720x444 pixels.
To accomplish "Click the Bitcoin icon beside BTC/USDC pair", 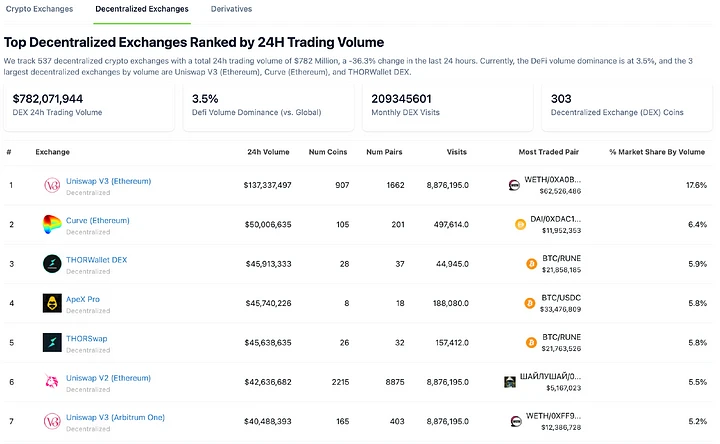I will [x=529, y=303].
